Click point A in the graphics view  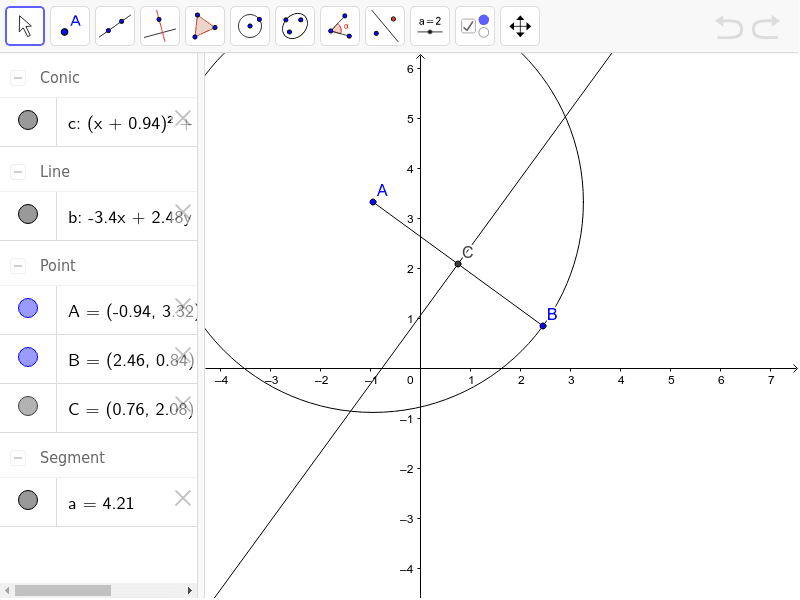pyautogui.click(x=373, y=202)
